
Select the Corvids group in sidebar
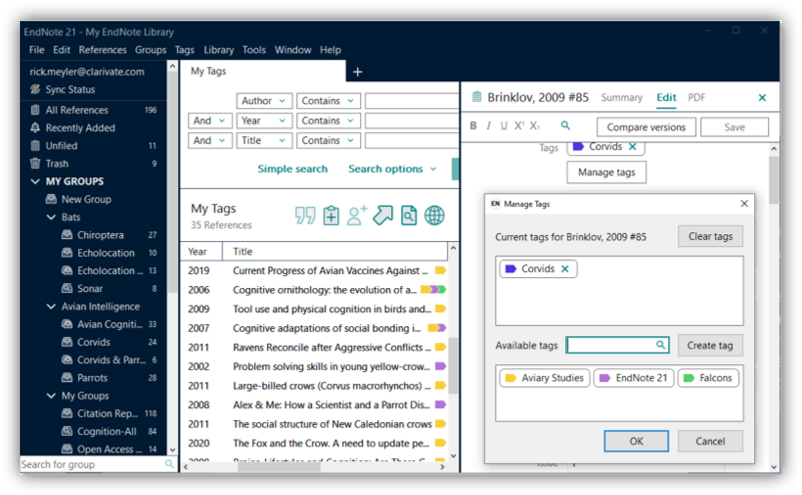[94, 342]
